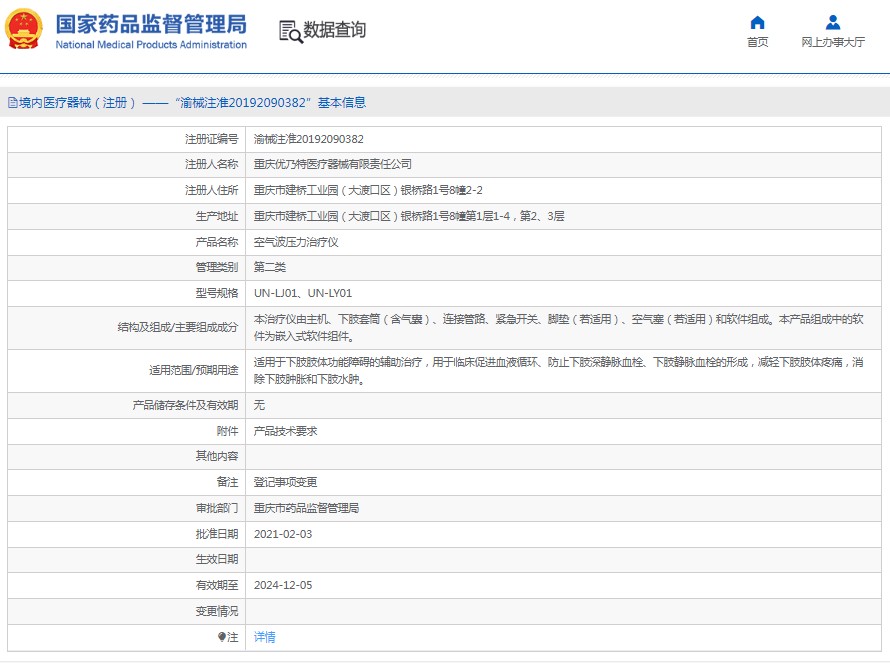Select model spec UN-LJ01、UN-LY01

[x=303, y=293]
